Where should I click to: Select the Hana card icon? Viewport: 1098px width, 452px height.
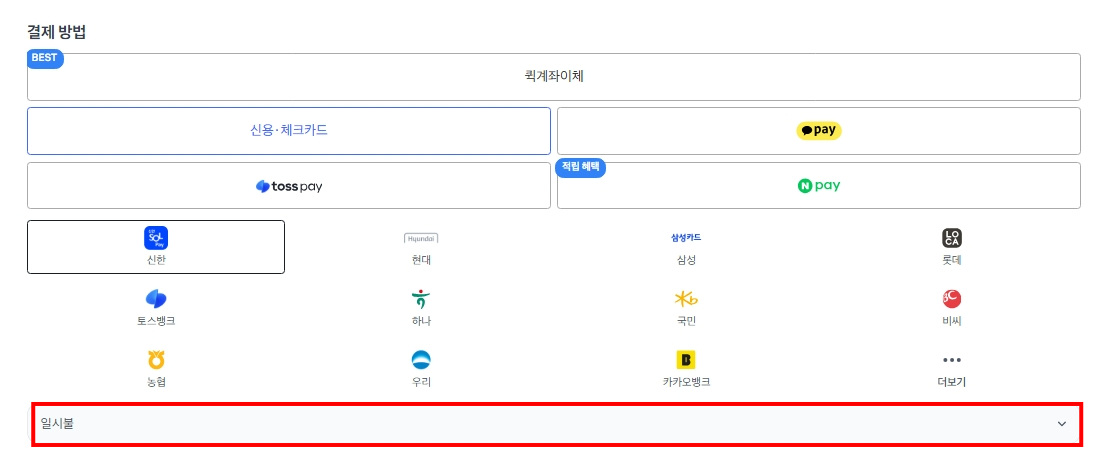pyautogui.click(x=421, y=299)
